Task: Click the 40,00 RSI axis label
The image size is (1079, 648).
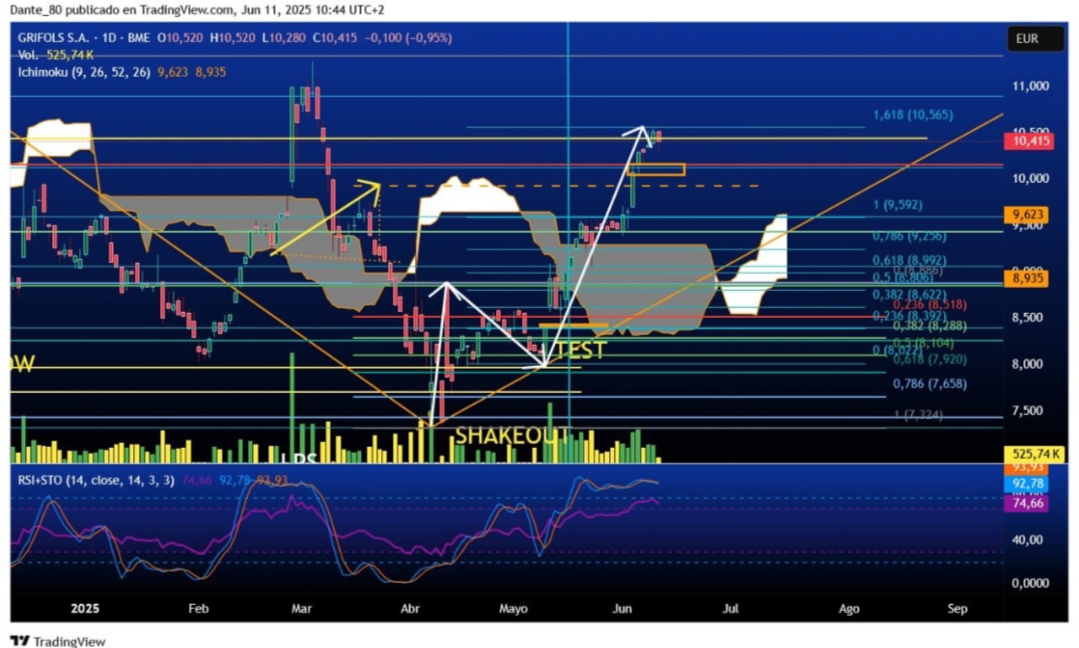Action: pos(1027,540)
